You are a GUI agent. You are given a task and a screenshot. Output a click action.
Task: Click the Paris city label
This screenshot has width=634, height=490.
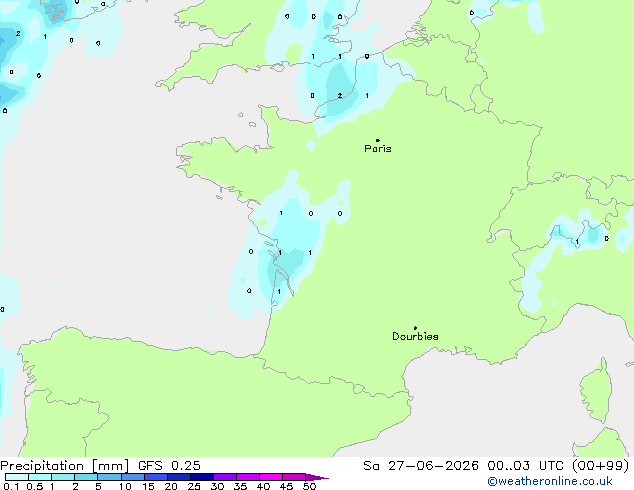pyautogui.click(x=378, y=148)
